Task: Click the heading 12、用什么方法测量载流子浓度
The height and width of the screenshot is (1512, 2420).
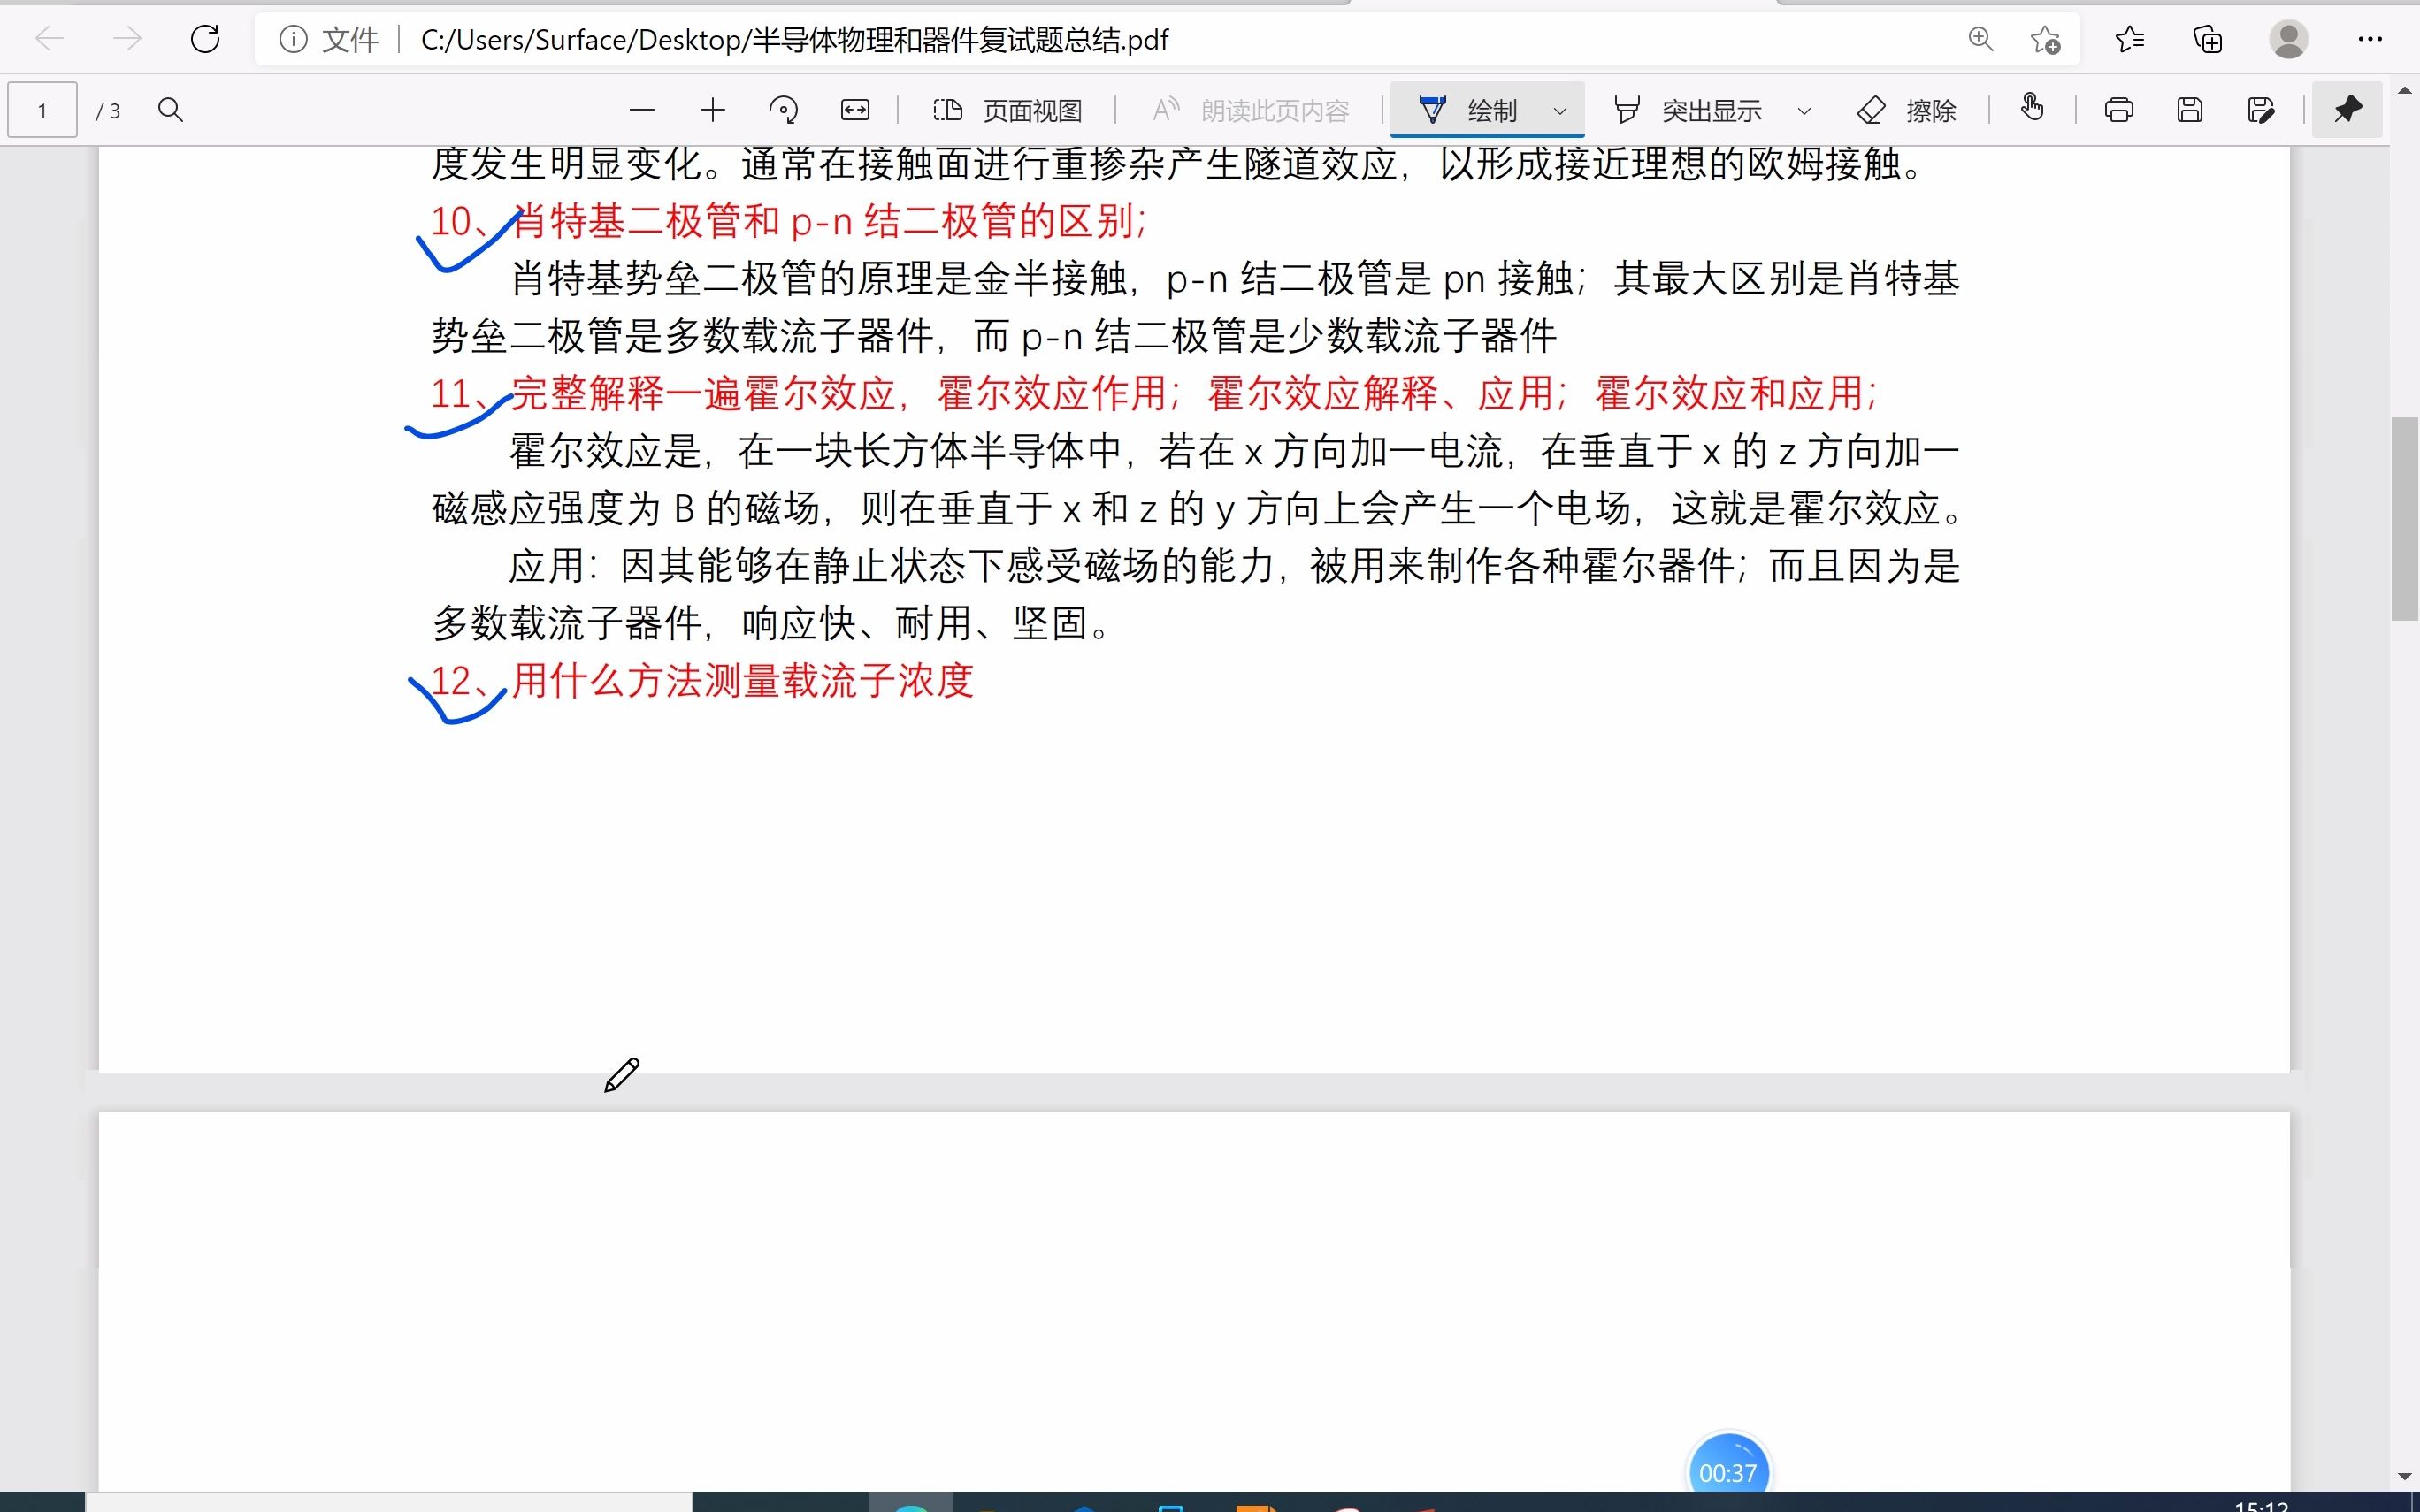Action: (702, 681)
